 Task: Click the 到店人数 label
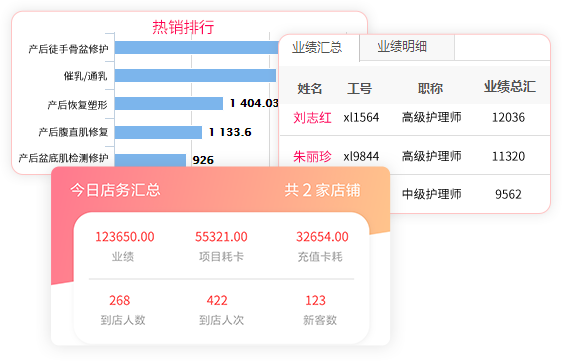point(123,320)
